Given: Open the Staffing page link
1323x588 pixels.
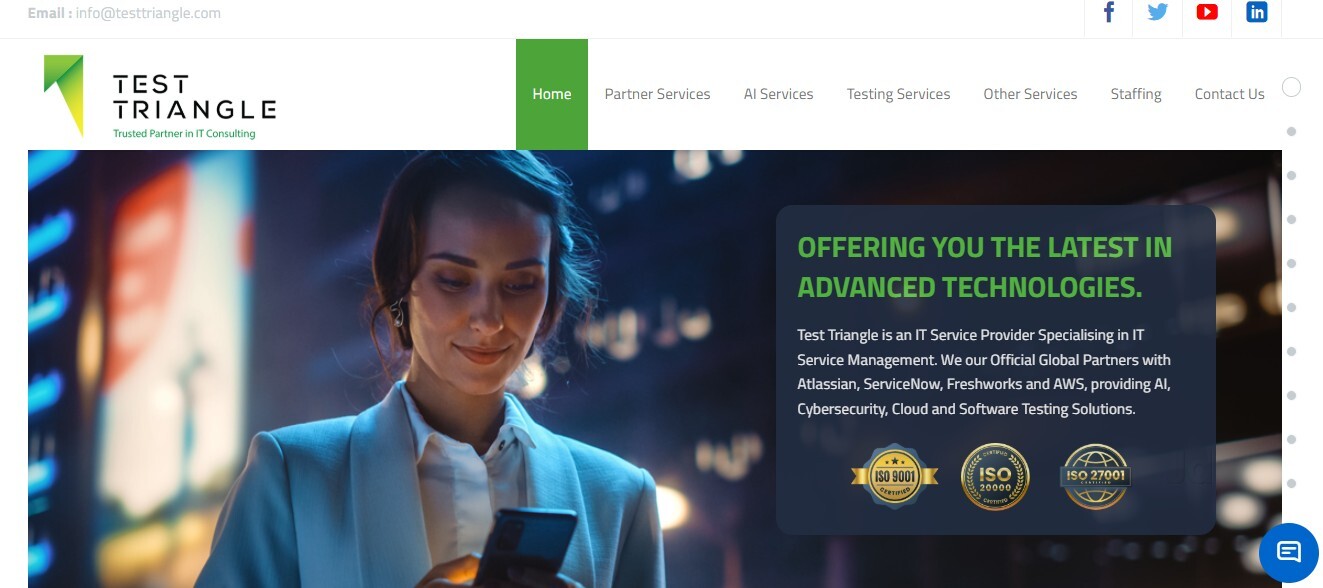Looking at the screenshot, I should [1136, 94].
